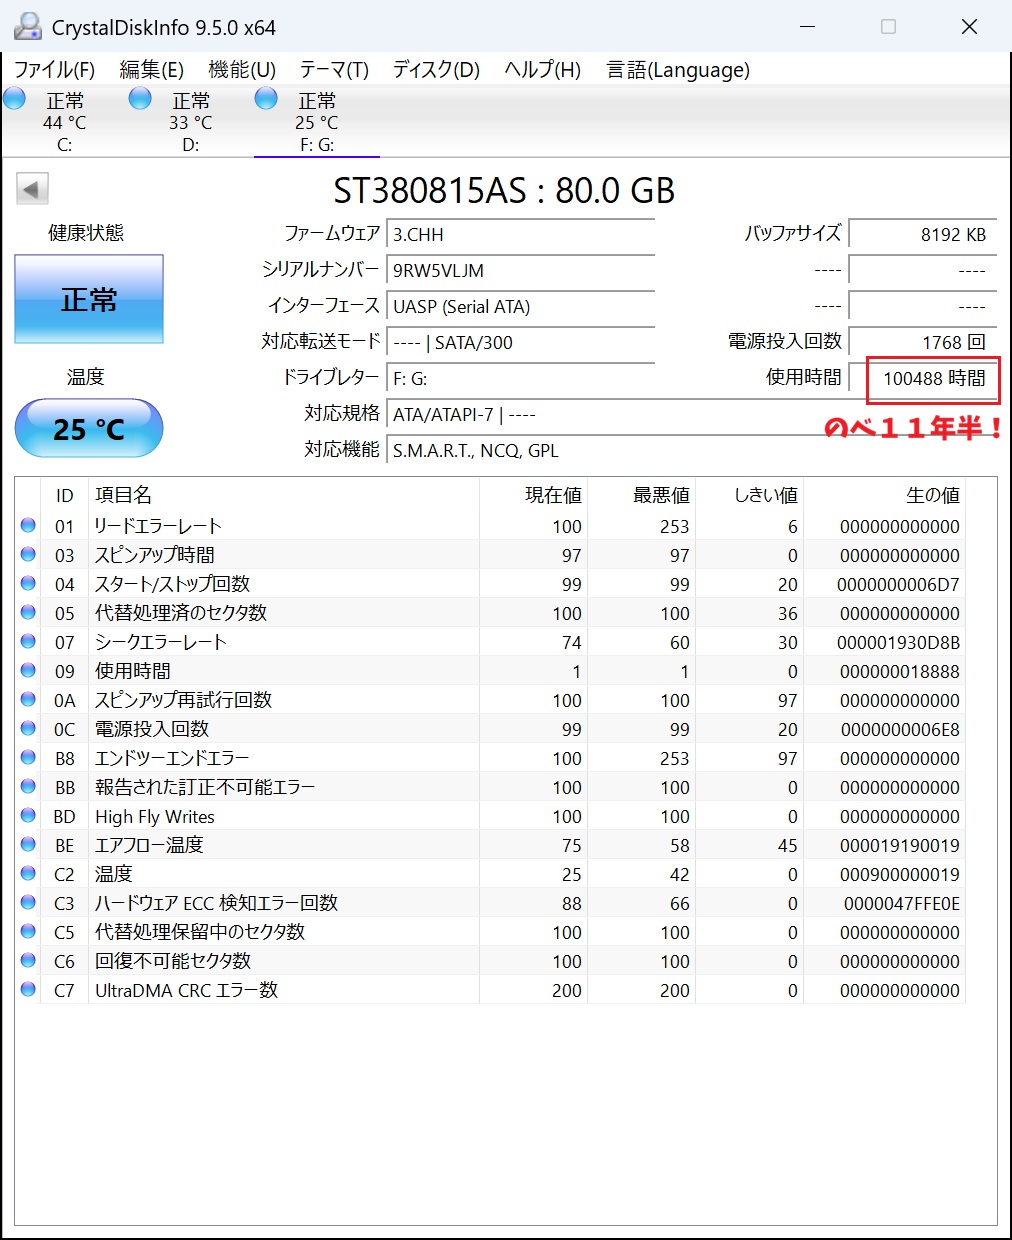Select the blue status light above drive C:
The height and width of the screenshot is (1240, 1012).
pos(14,98)
